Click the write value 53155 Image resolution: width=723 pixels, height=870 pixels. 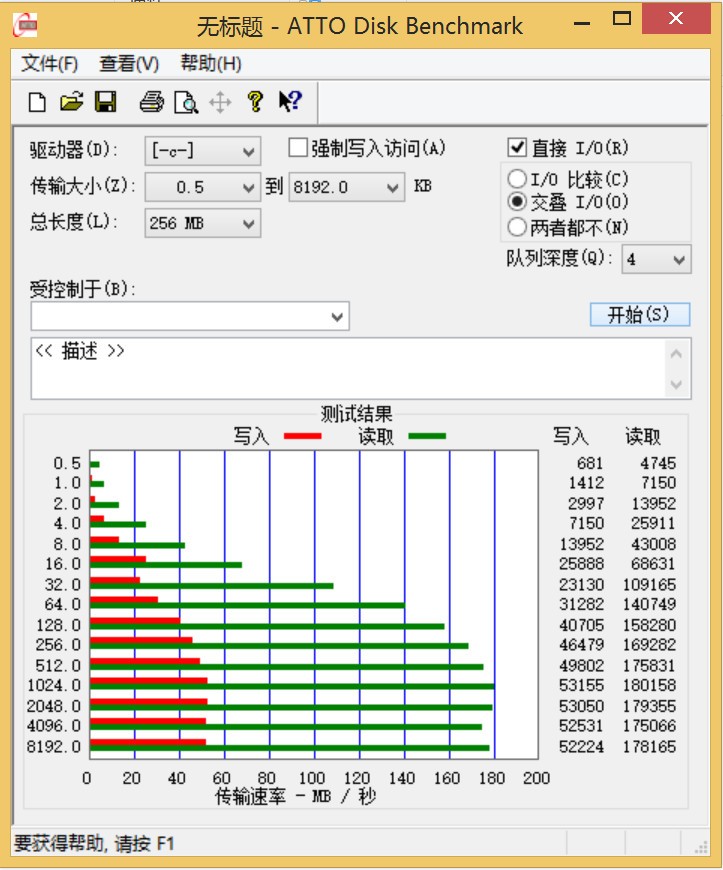coord(582,685)
